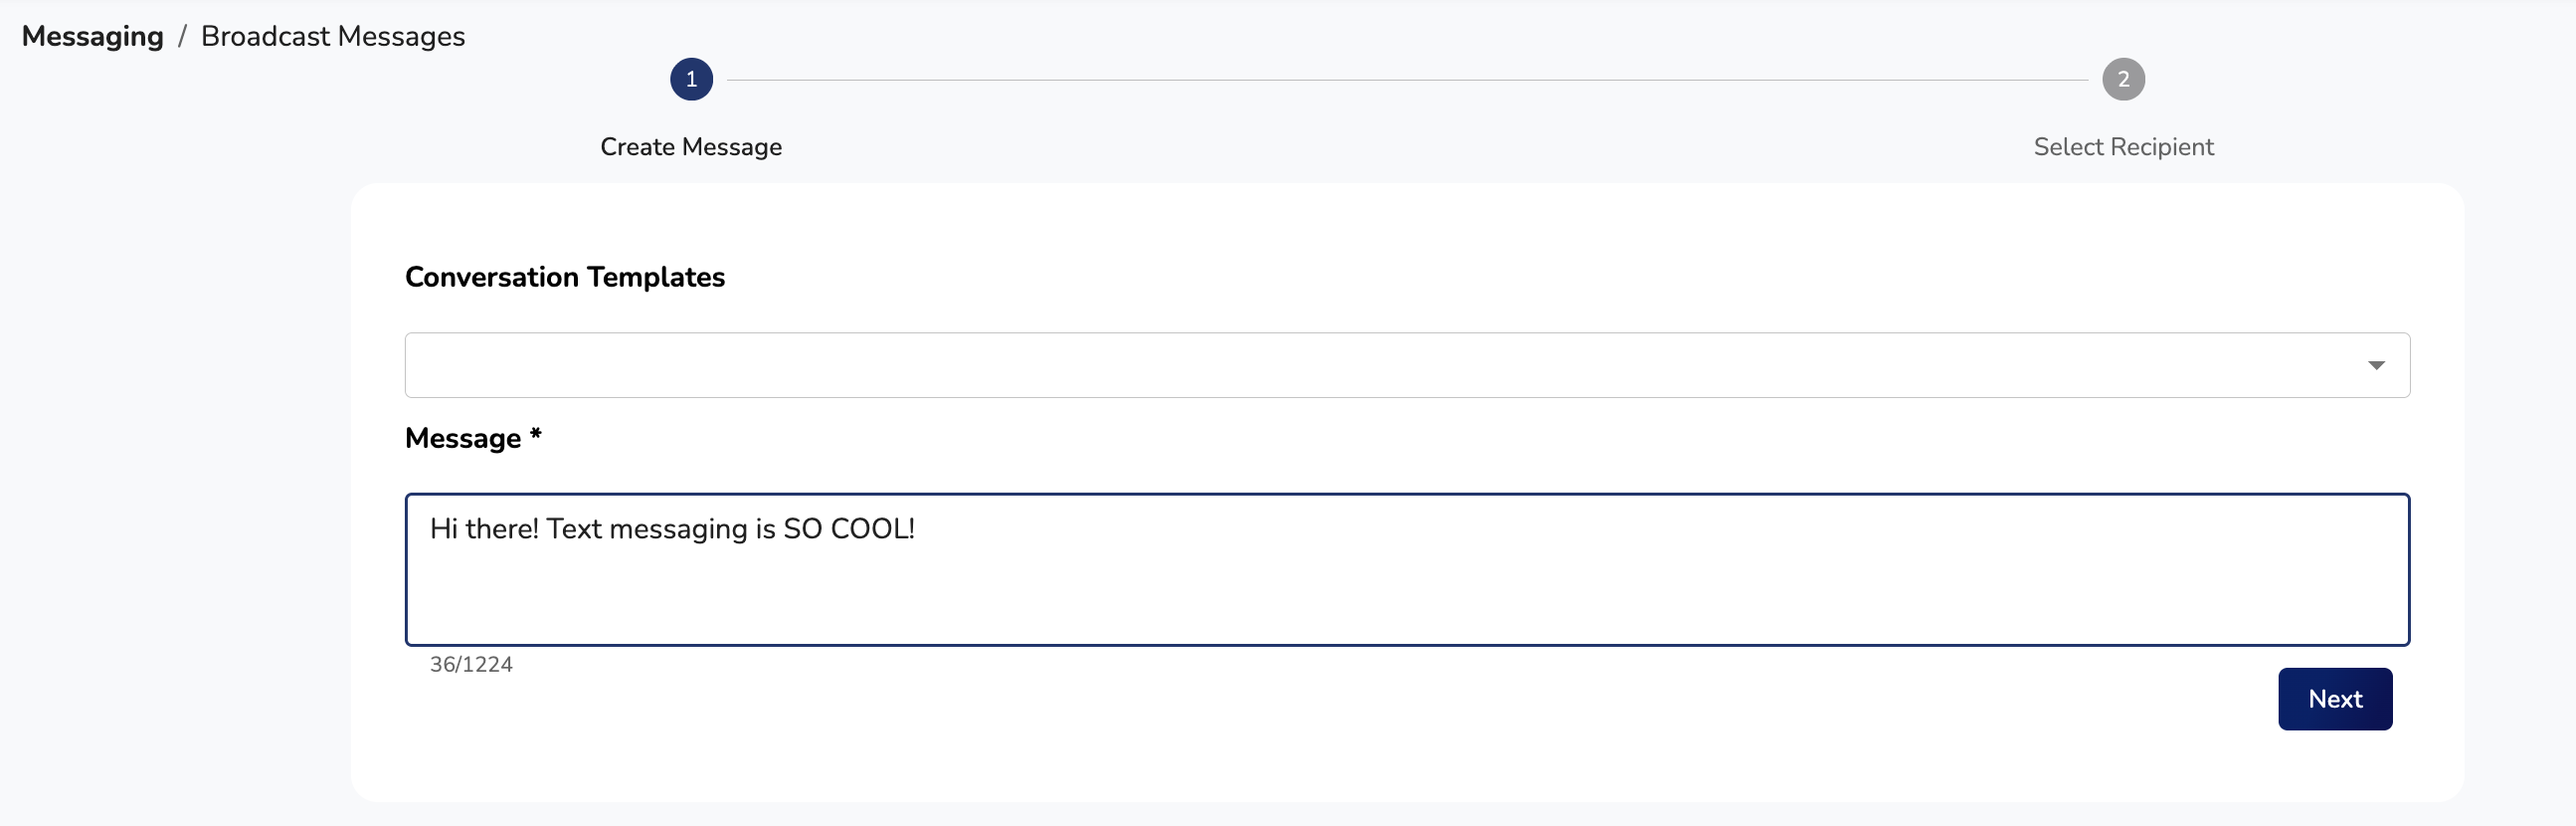Screen dimensions: 2576x826
Task: Switch to the Select Recipient step
Action: [2123, 147]
